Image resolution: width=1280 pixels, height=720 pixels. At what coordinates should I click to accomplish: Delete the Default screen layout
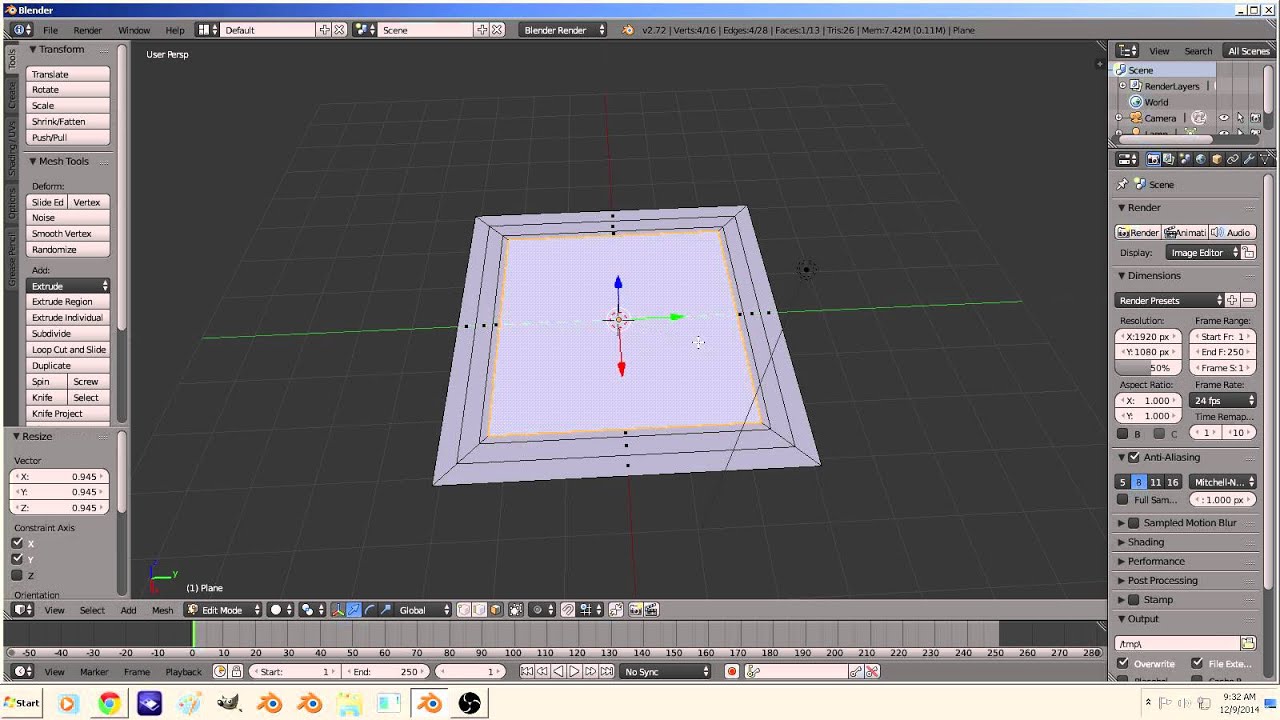pos(339,30)
